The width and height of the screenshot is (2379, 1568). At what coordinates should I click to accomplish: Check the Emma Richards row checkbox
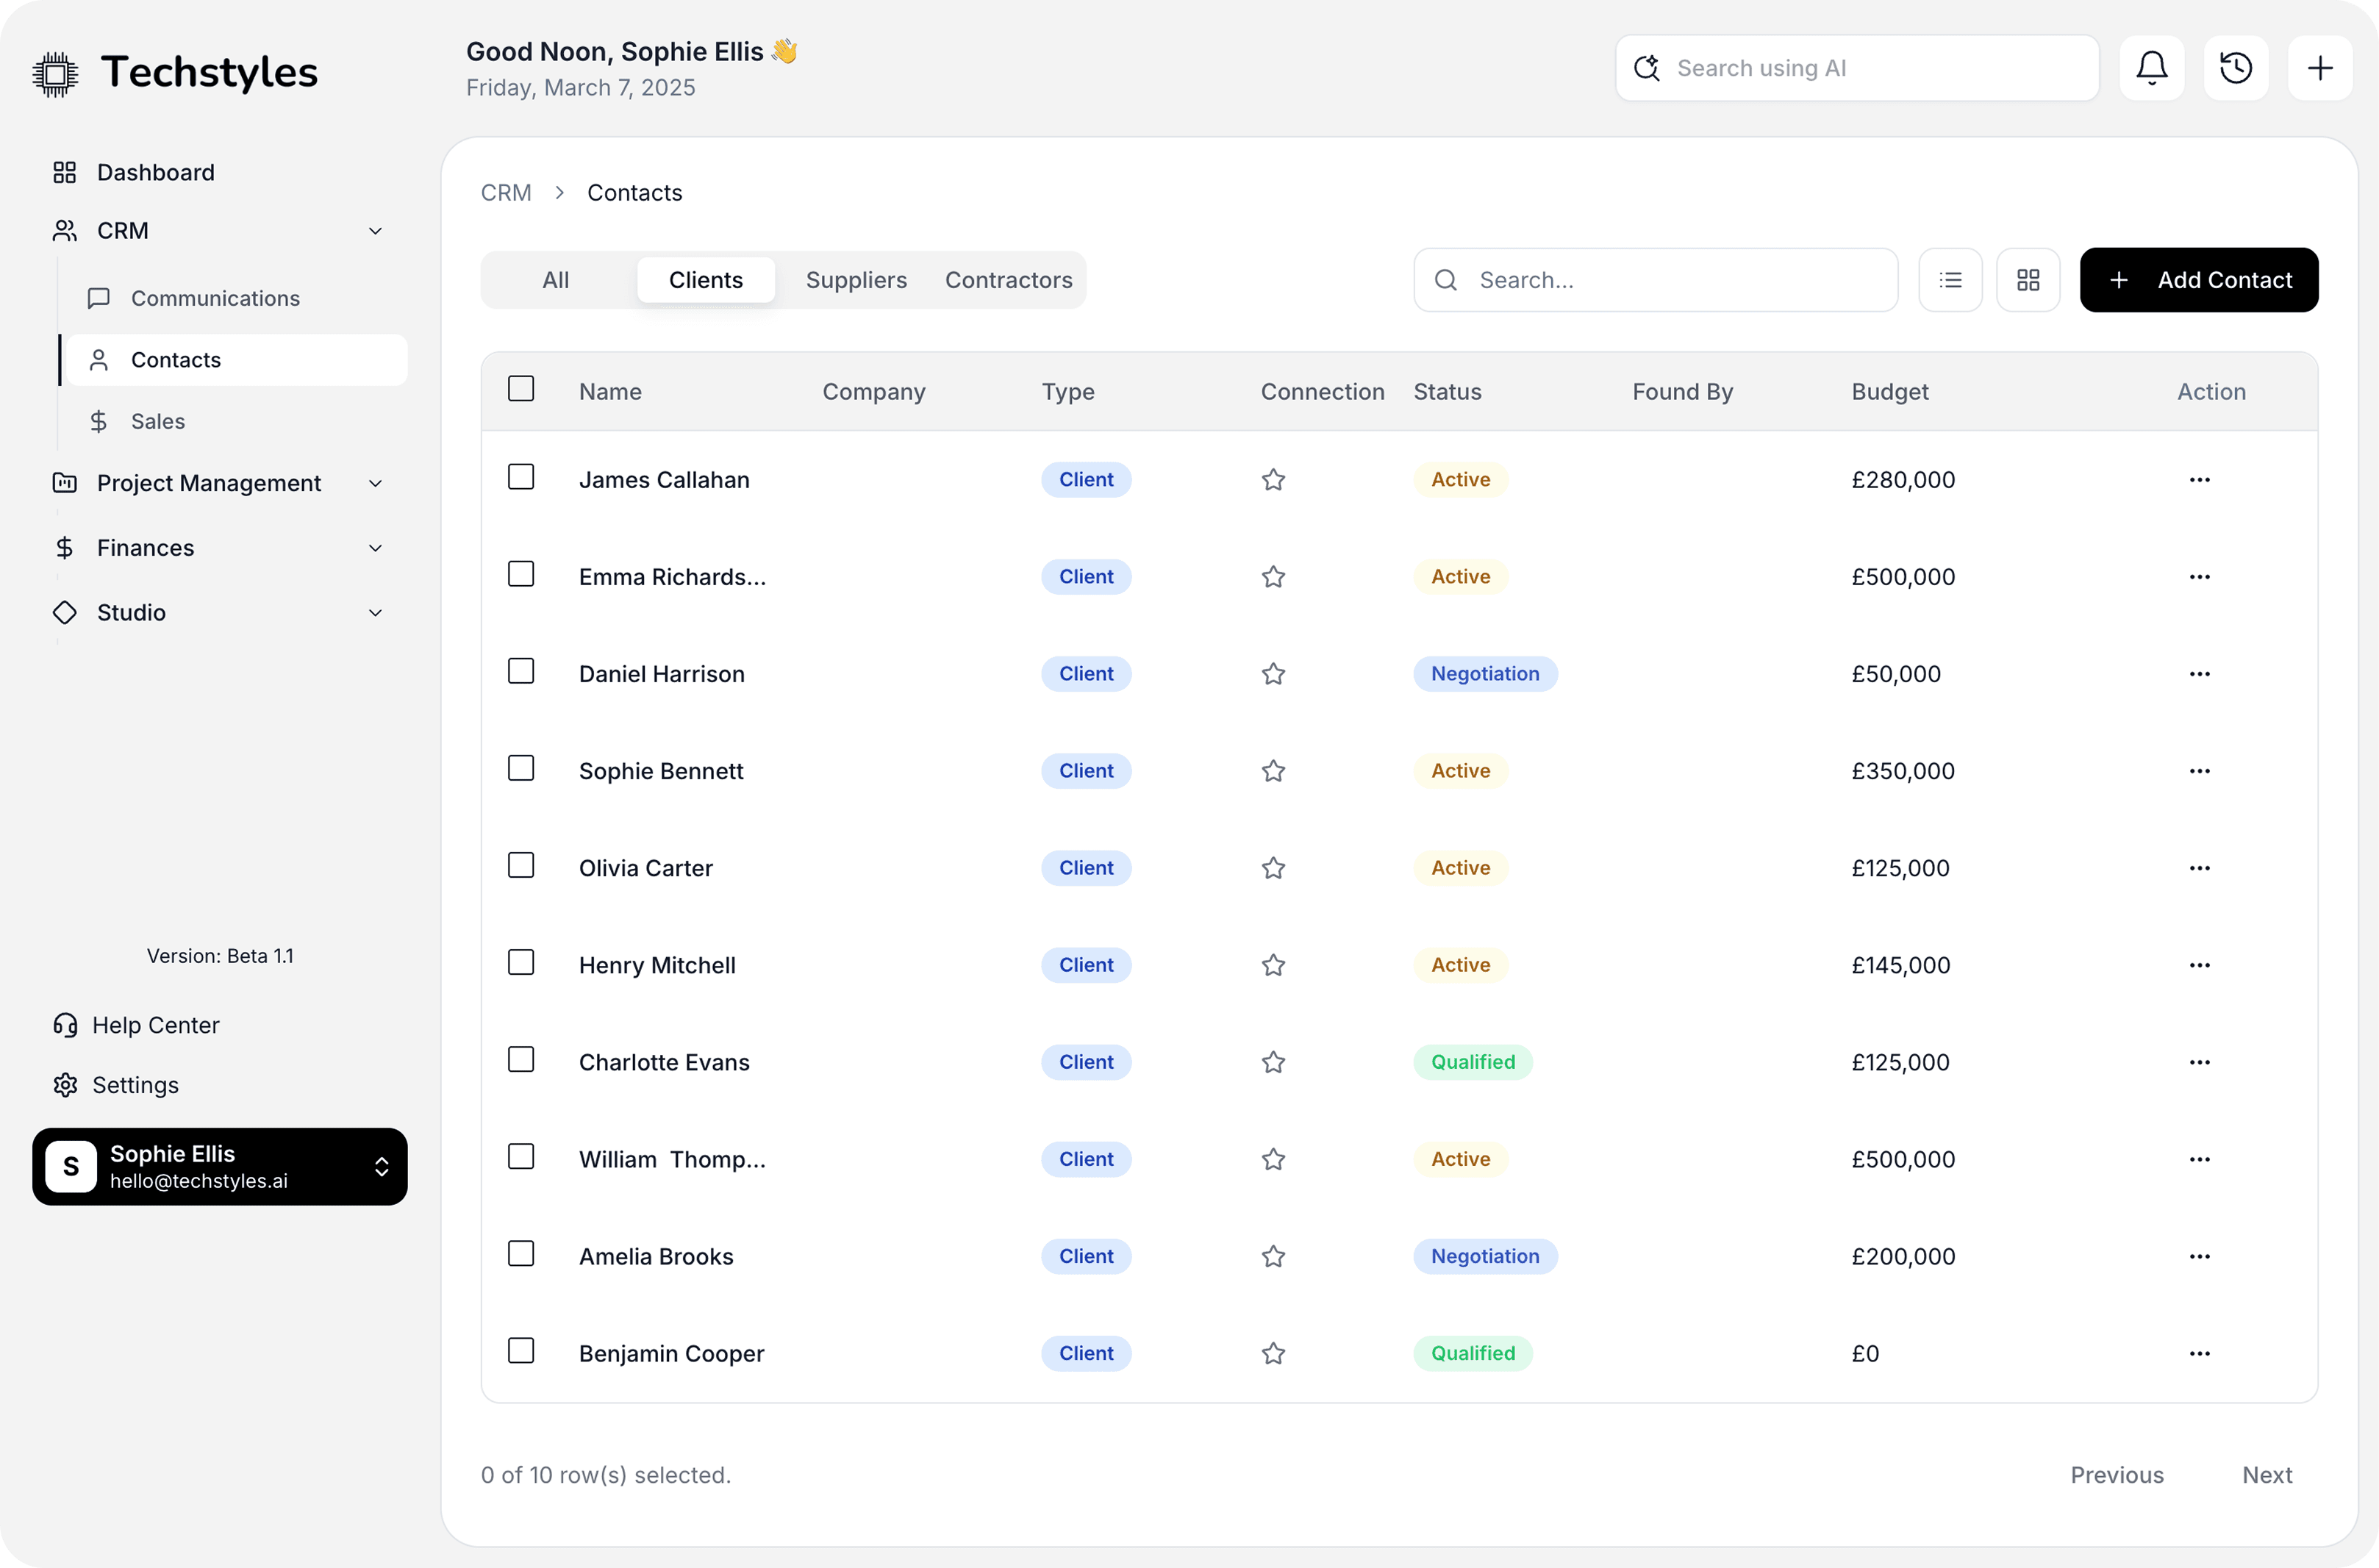(521, 574)
